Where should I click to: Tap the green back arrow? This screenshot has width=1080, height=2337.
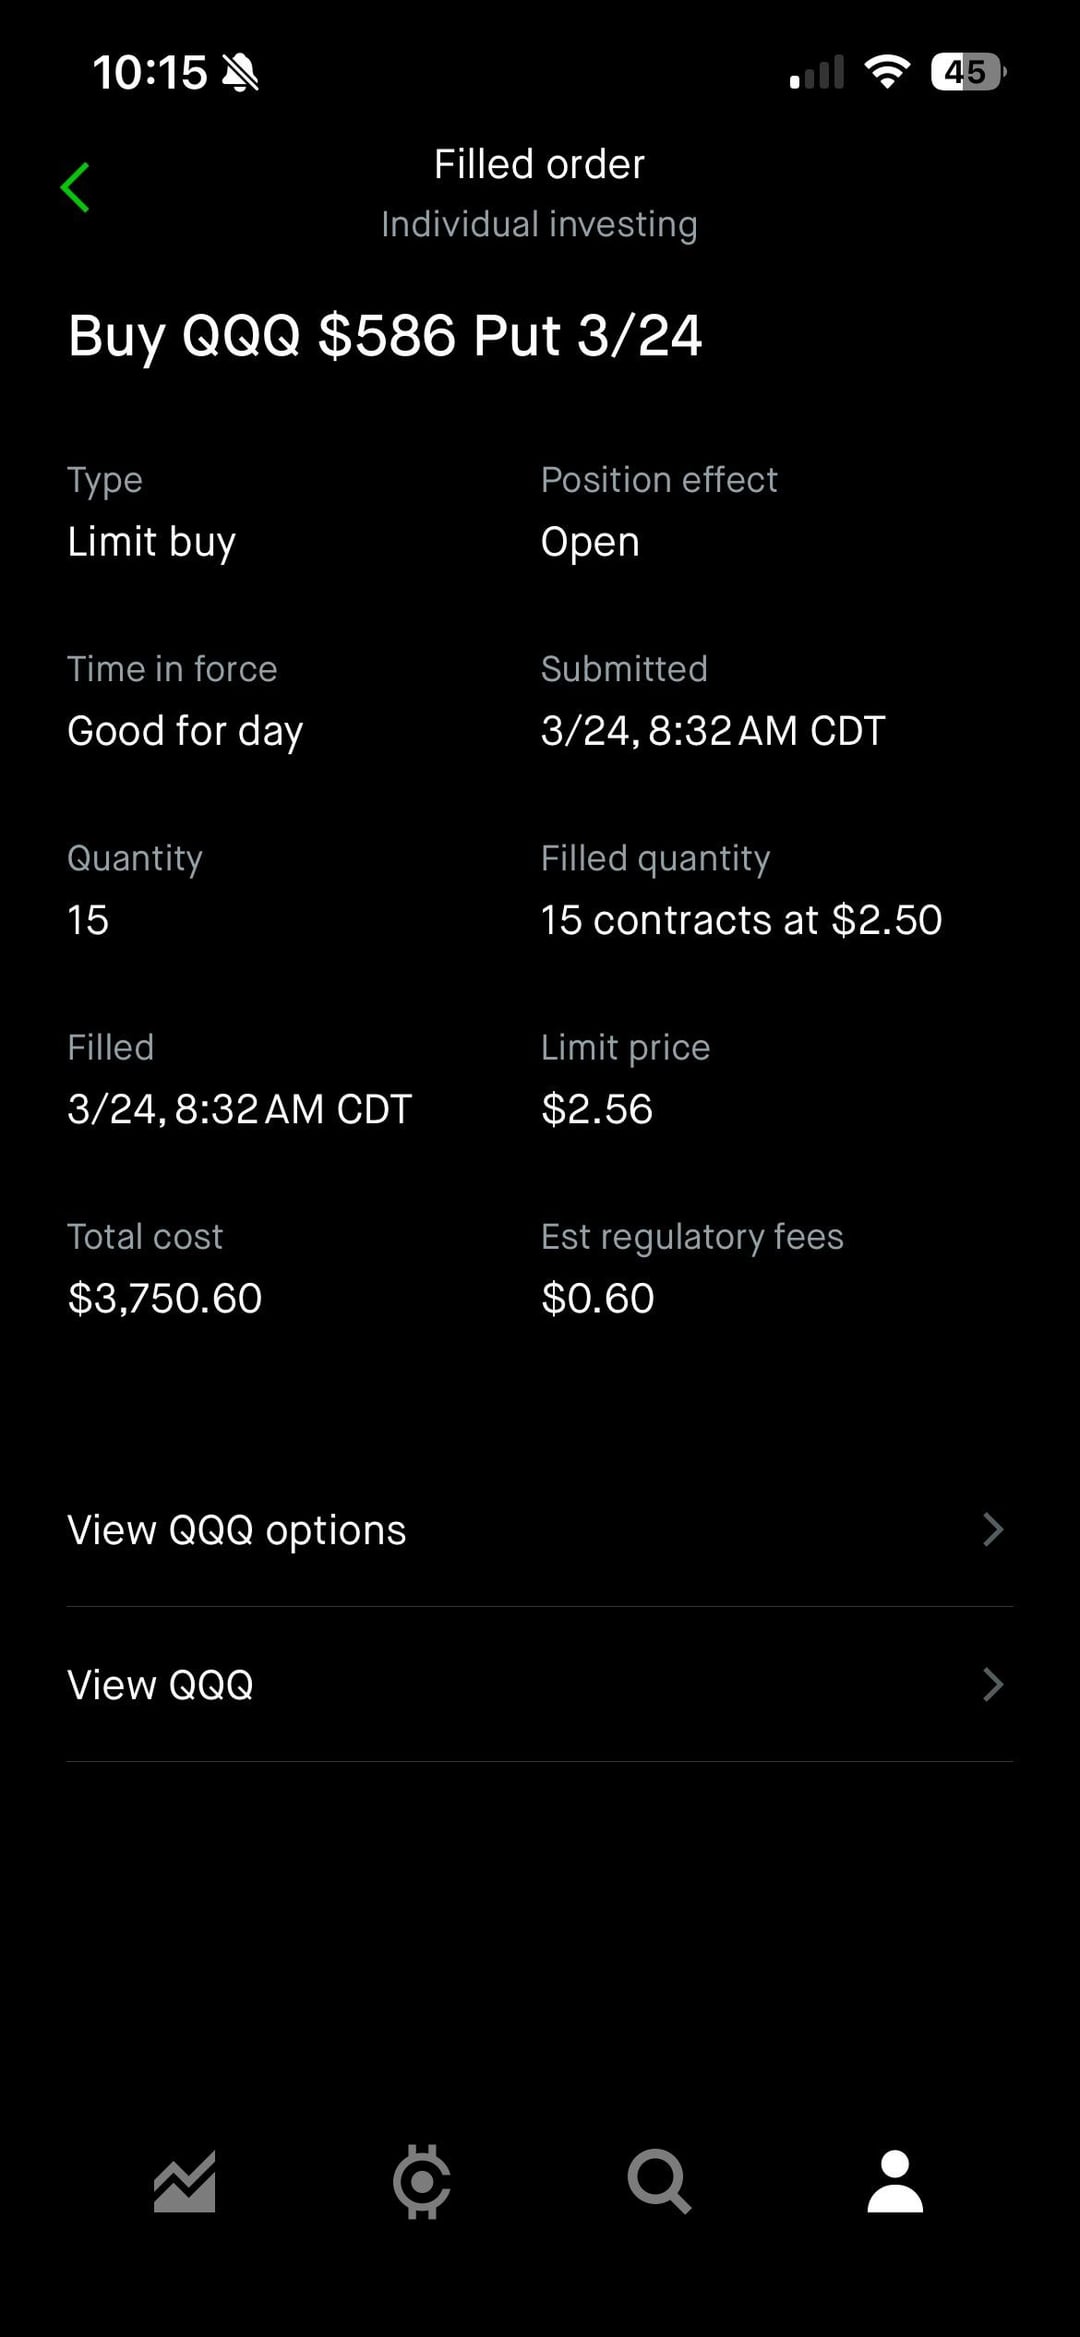(75, 187)
